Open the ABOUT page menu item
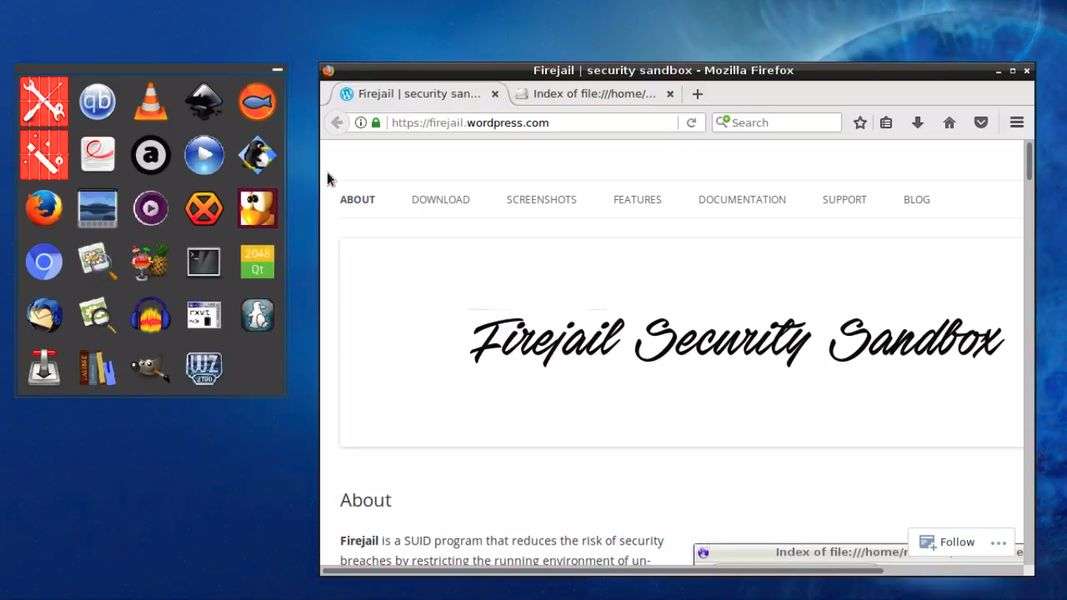The width and height of the screenshot is (1067, 600). tap(357, 199)
